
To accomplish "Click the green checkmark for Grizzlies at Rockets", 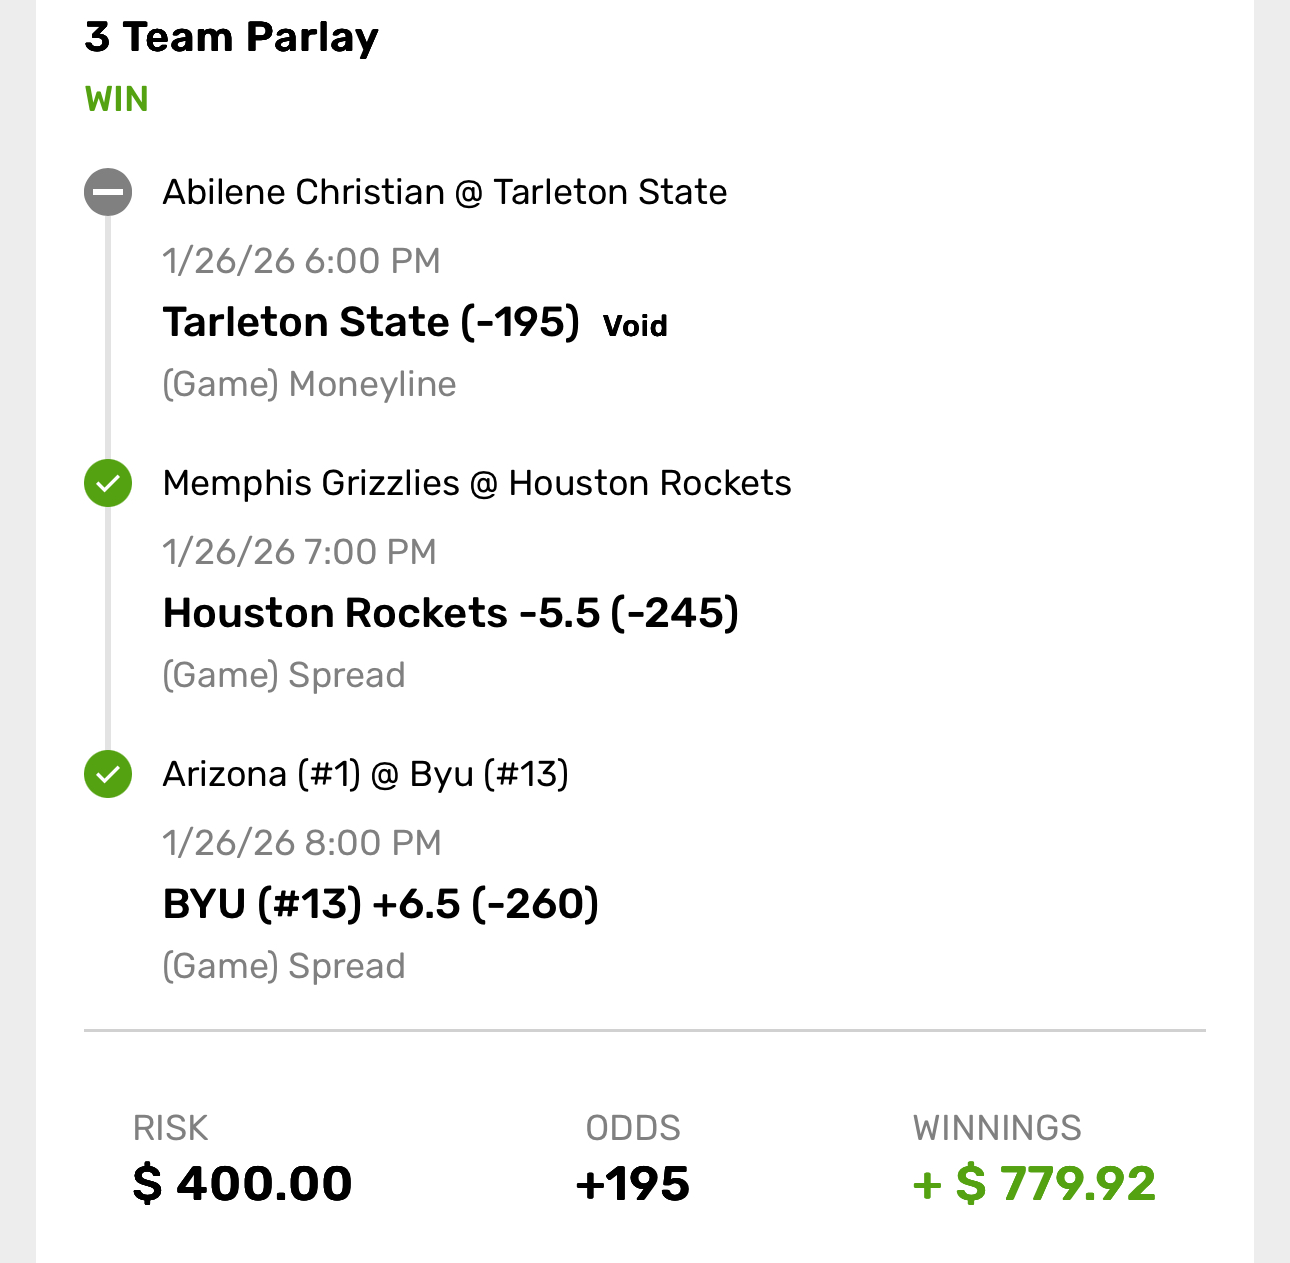I will tap(108, 484).
